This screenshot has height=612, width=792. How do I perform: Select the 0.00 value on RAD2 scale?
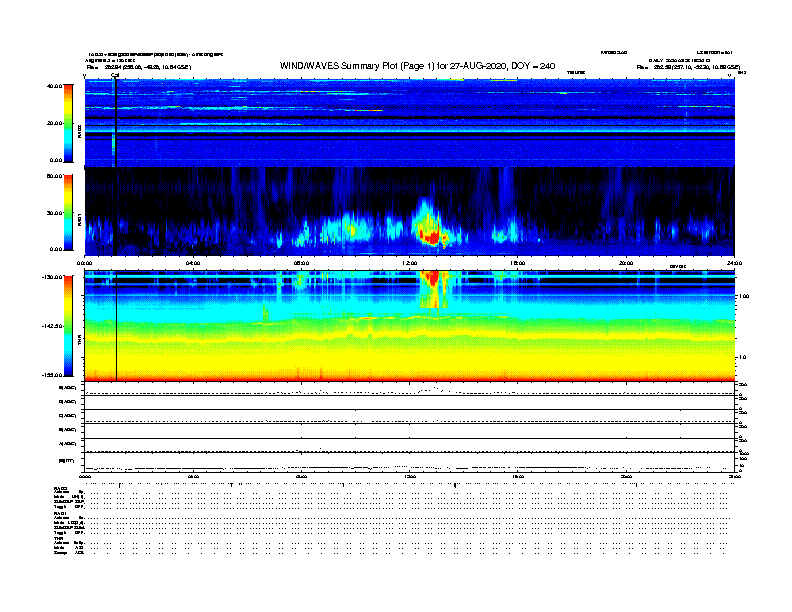55,160
